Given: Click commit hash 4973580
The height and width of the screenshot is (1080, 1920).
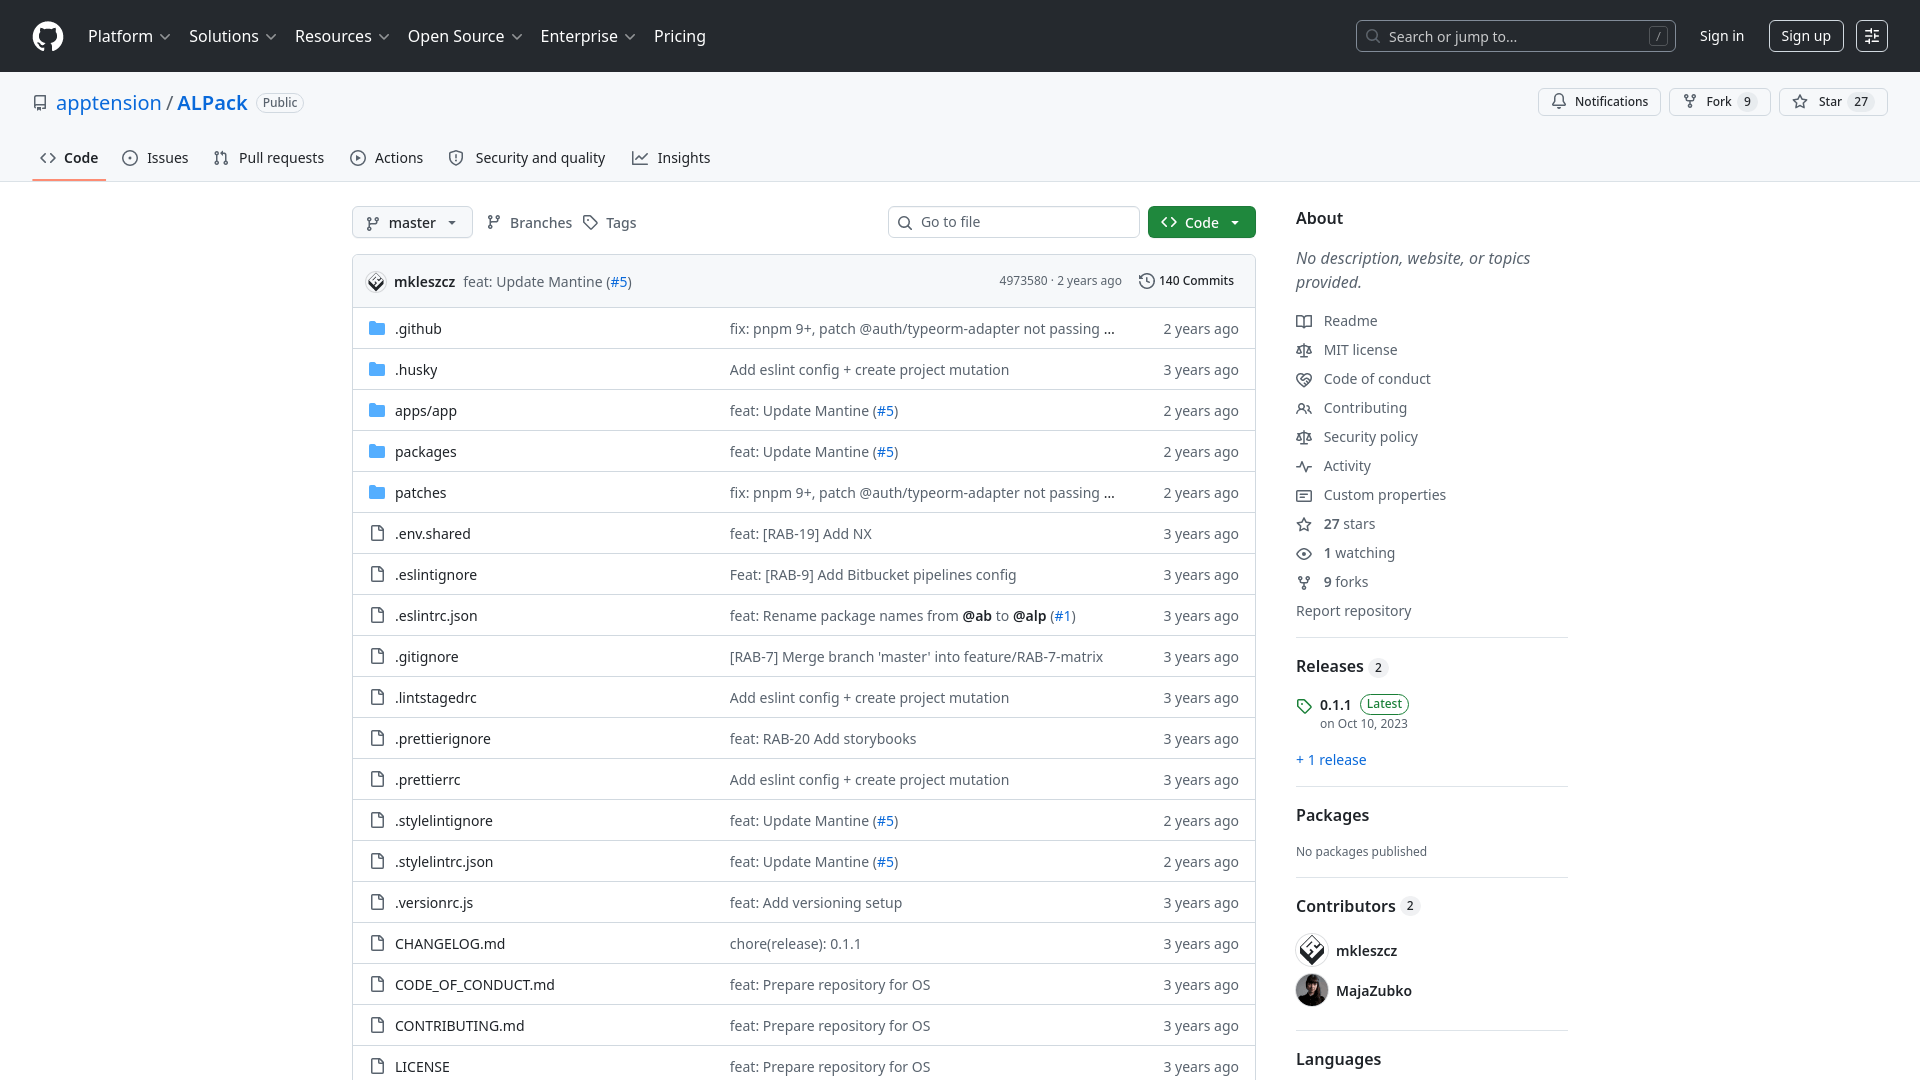Looking at the screenshot, I should pyautogui.click(x=1023, y=281).
